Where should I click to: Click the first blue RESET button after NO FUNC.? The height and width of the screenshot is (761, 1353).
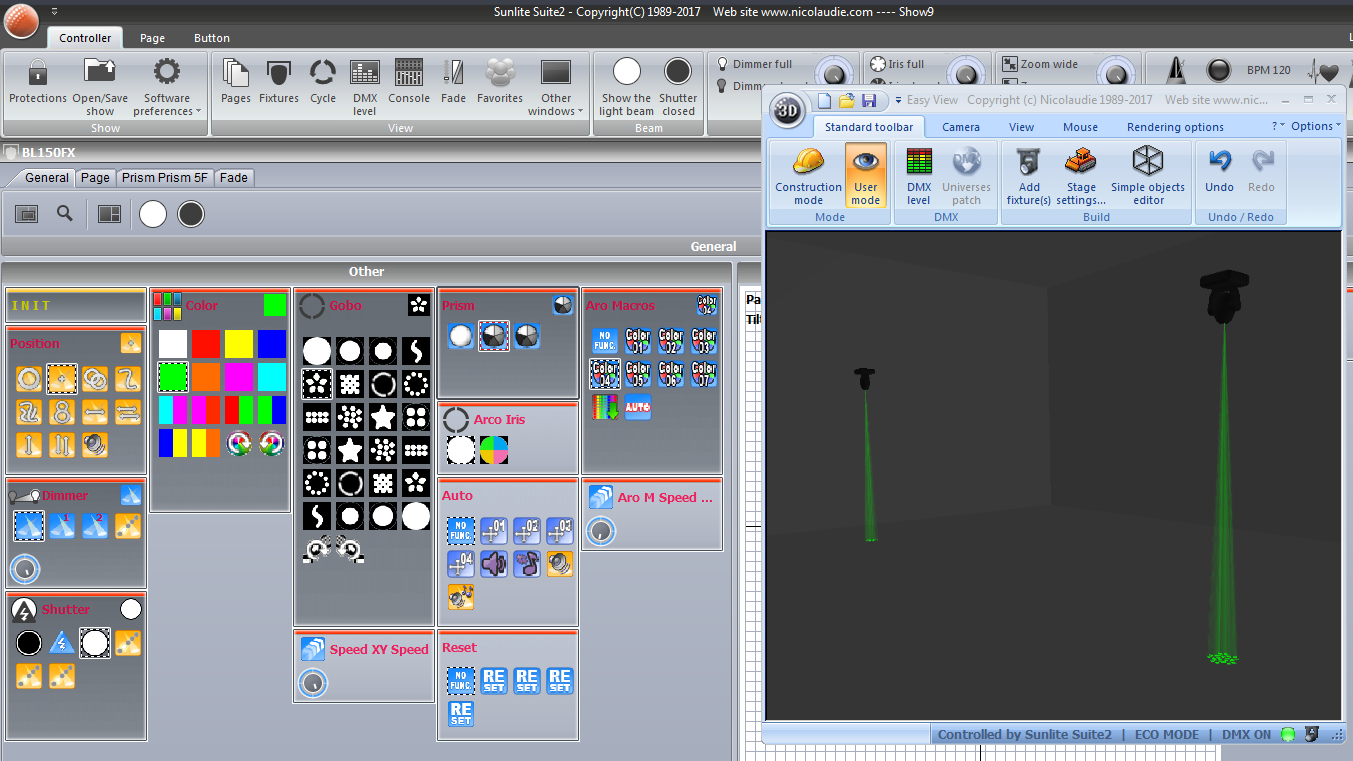(494, 681)
